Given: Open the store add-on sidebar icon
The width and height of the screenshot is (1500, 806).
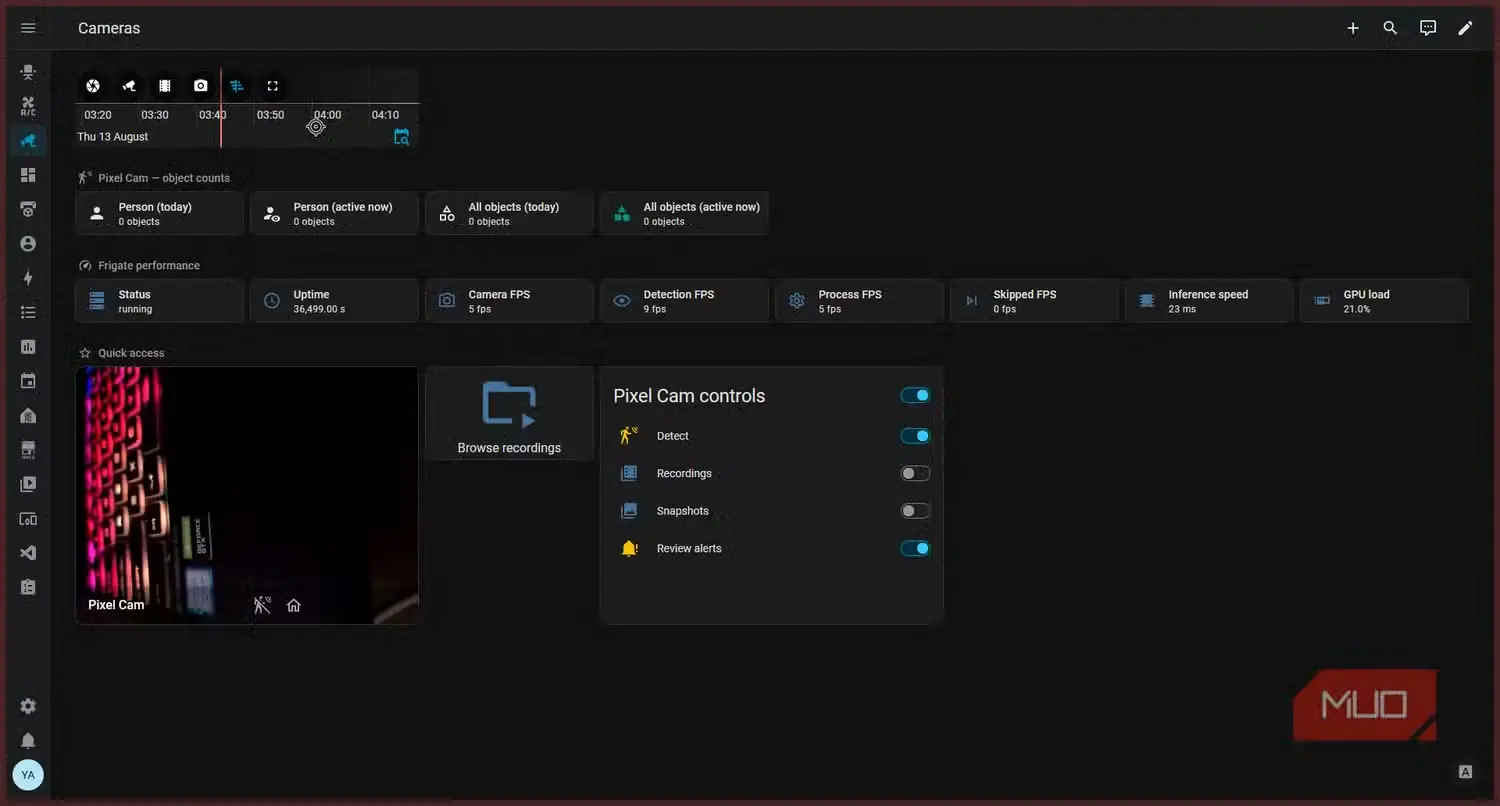Looking at the screenshot, I should [x=28, y=450].
